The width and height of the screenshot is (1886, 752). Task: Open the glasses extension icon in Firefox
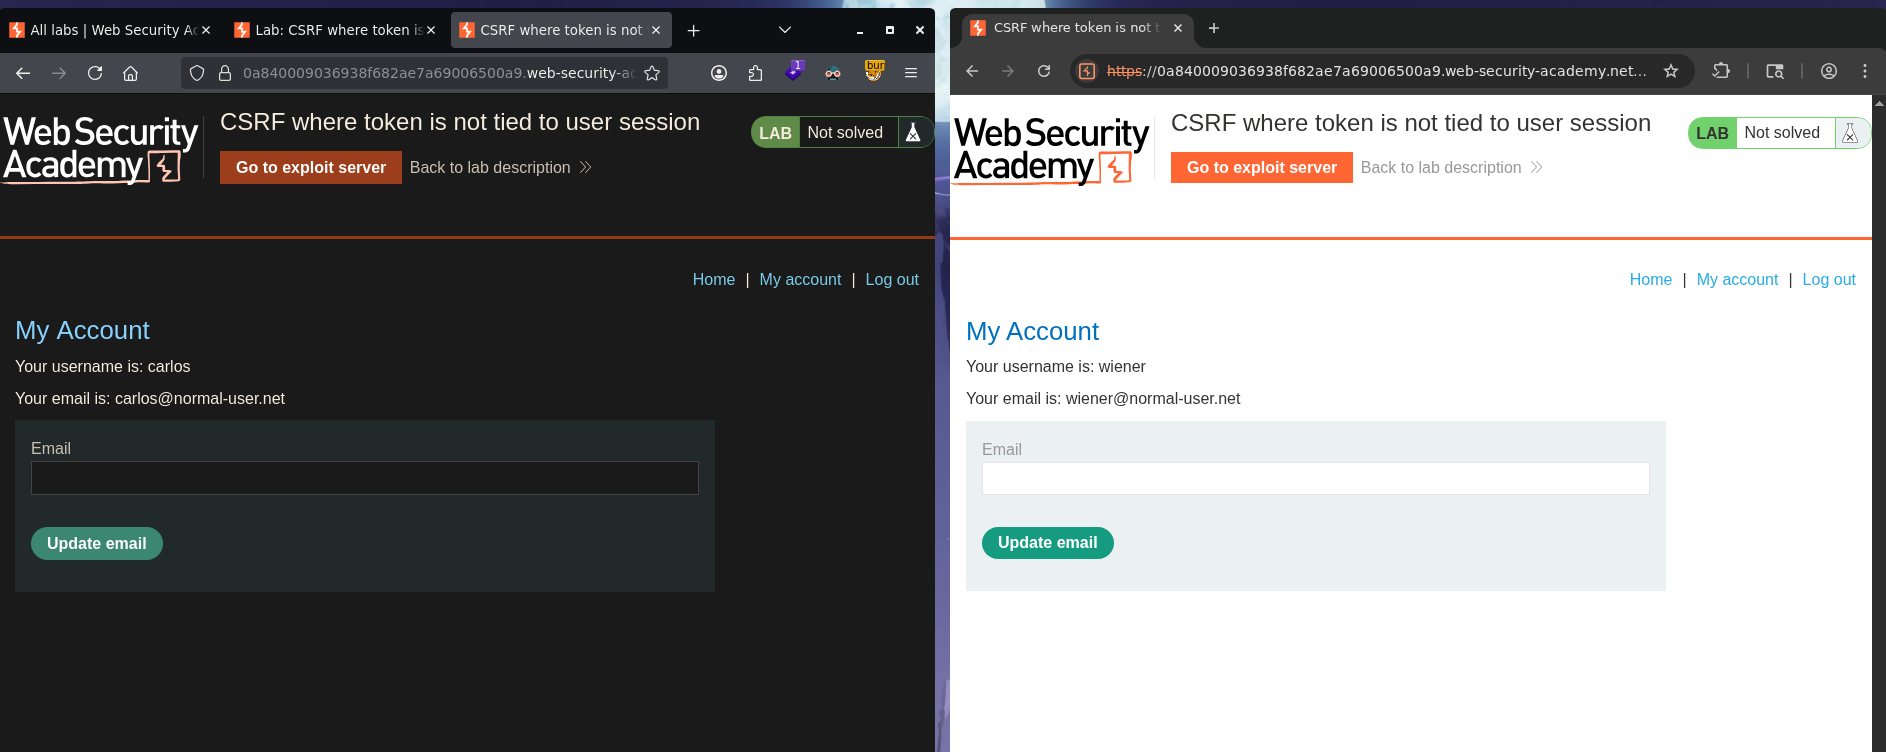(x=833, y=73)
